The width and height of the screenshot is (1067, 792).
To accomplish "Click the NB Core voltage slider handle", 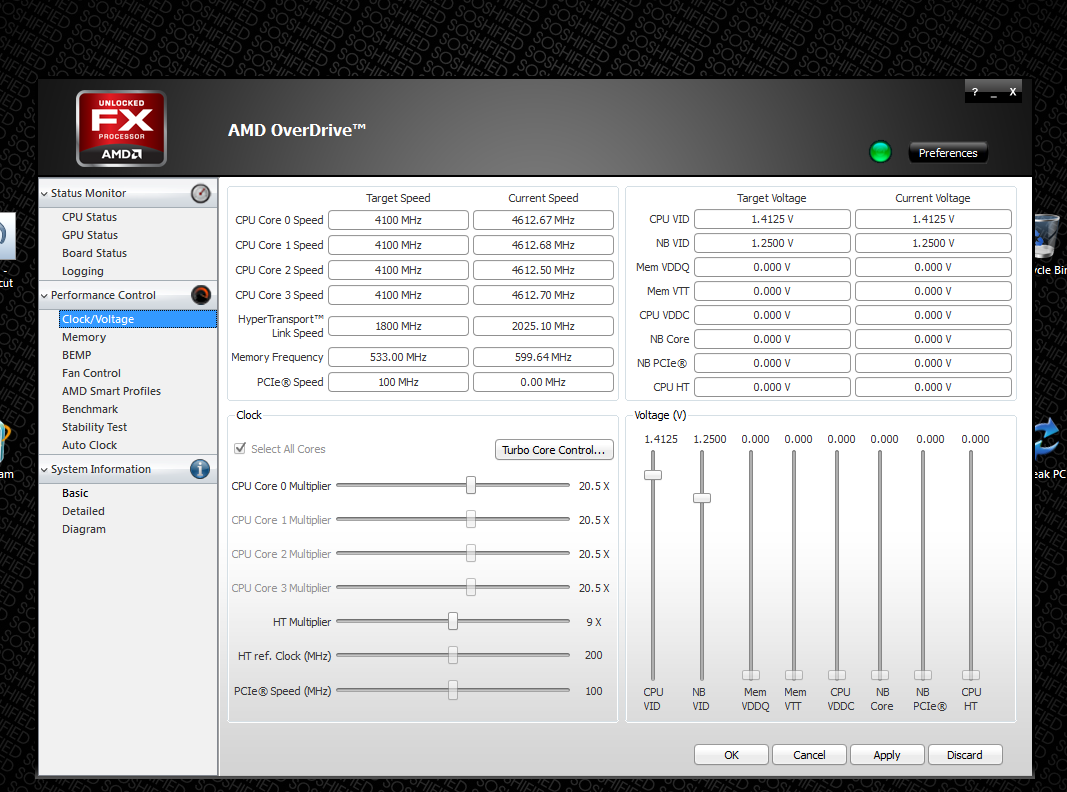I will pyautogui.click(x=880, y=675).
